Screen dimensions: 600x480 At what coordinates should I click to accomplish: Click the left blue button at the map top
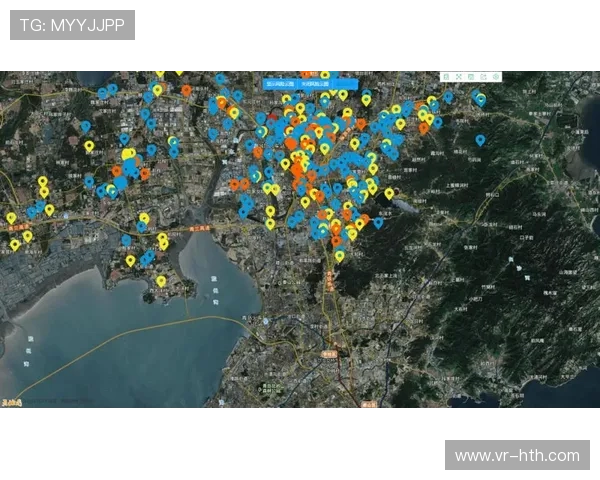(x=280, y=84)
